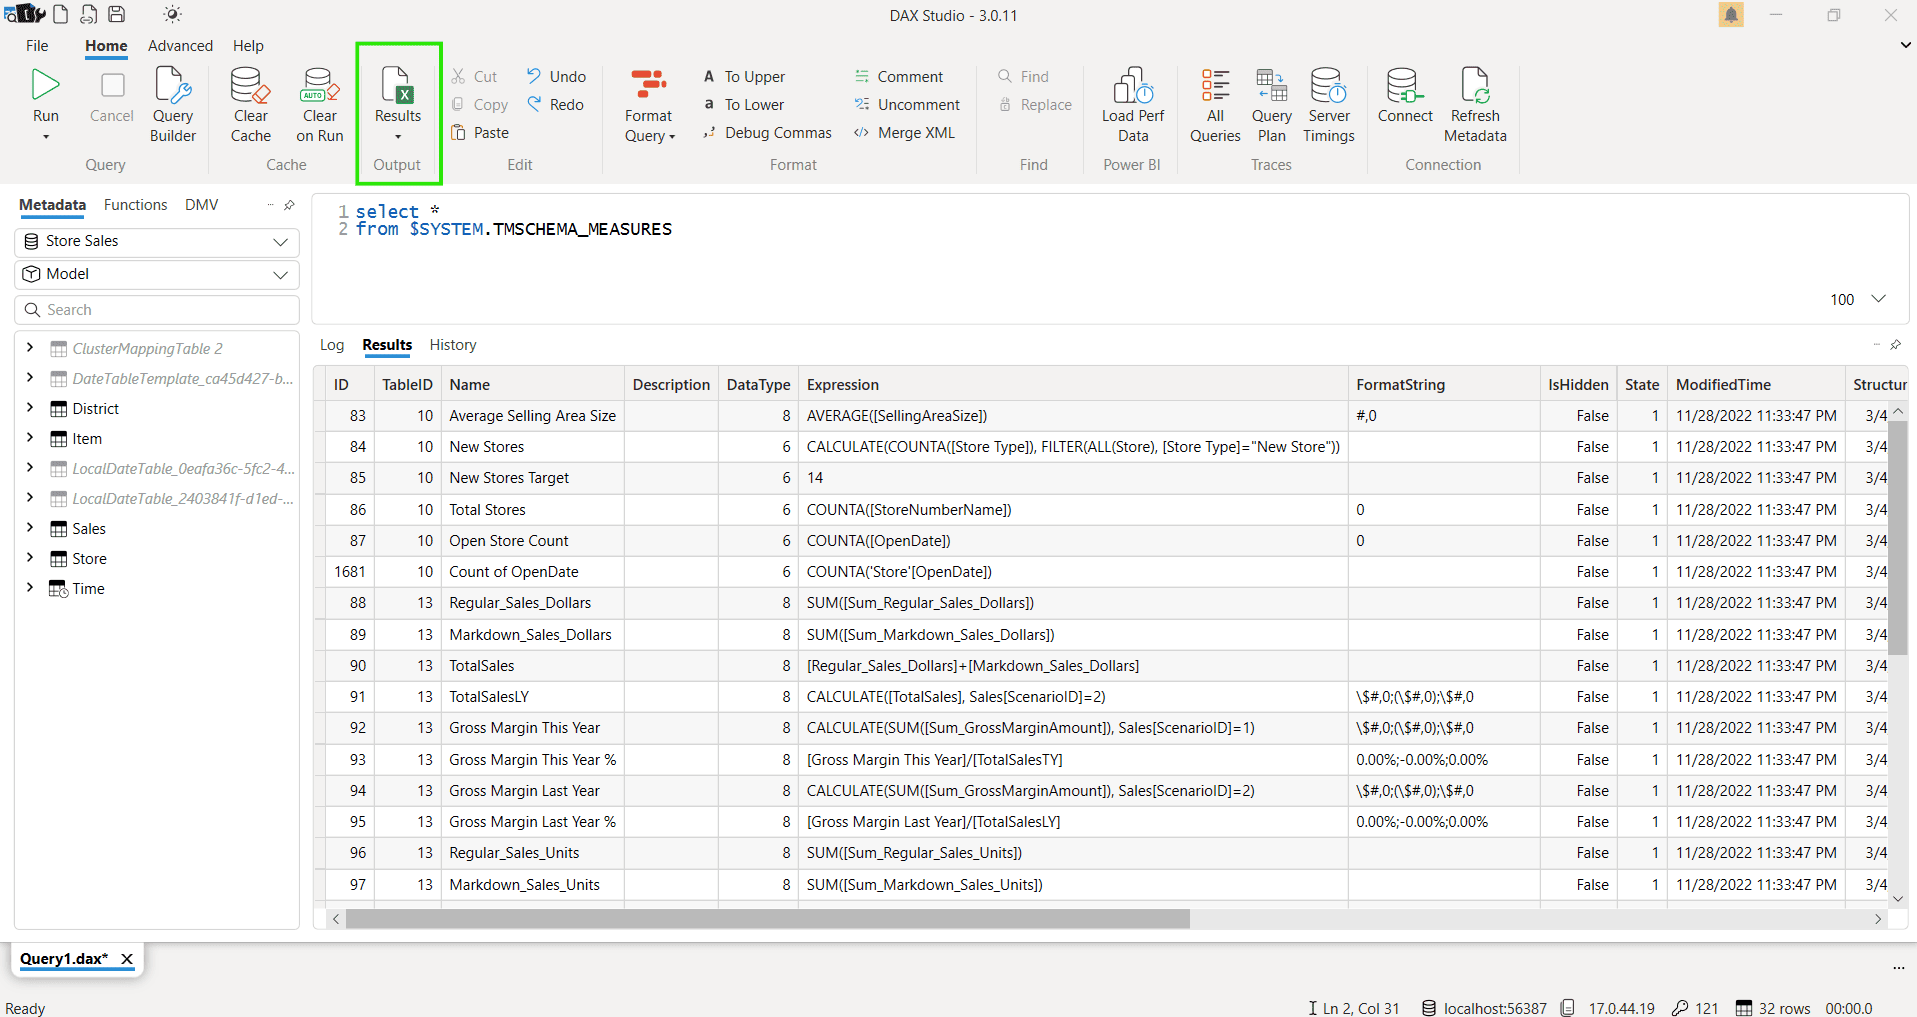Viewport: 1917px width, 1017px height.
Task: Select the Gross Margin This Year % cell
Action: 533,760
